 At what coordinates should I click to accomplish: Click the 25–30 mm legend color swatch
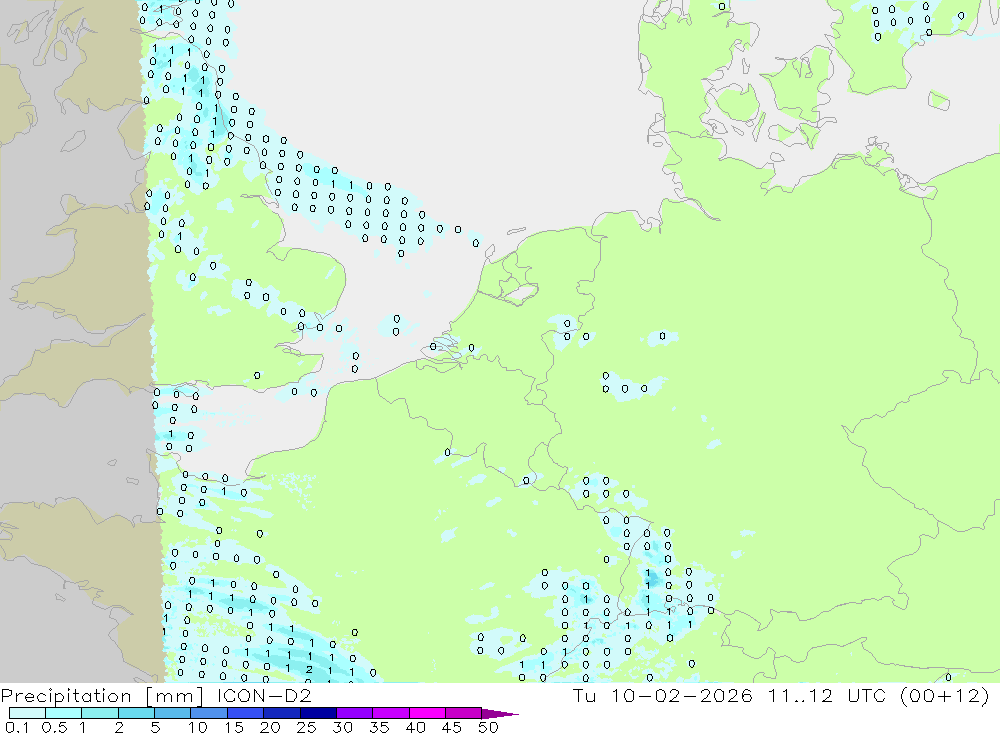[318, 713]
